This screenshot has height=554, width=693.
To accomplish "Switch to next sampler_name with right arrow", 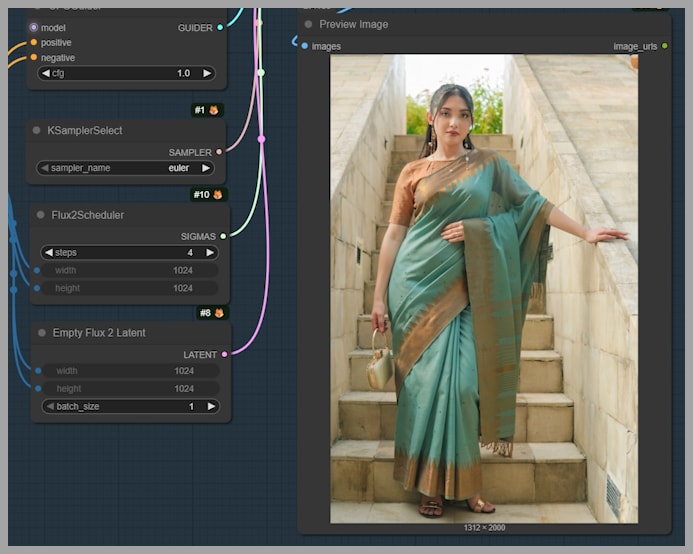I will point(206,168).
